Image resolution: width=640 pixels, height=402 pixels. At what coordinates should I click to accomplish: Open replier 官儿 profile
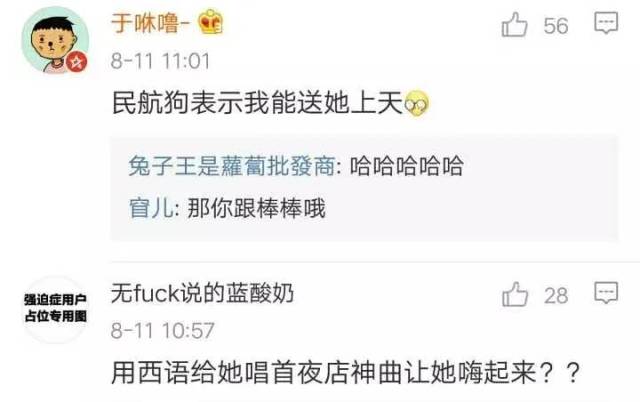click(x=151, y=208)
